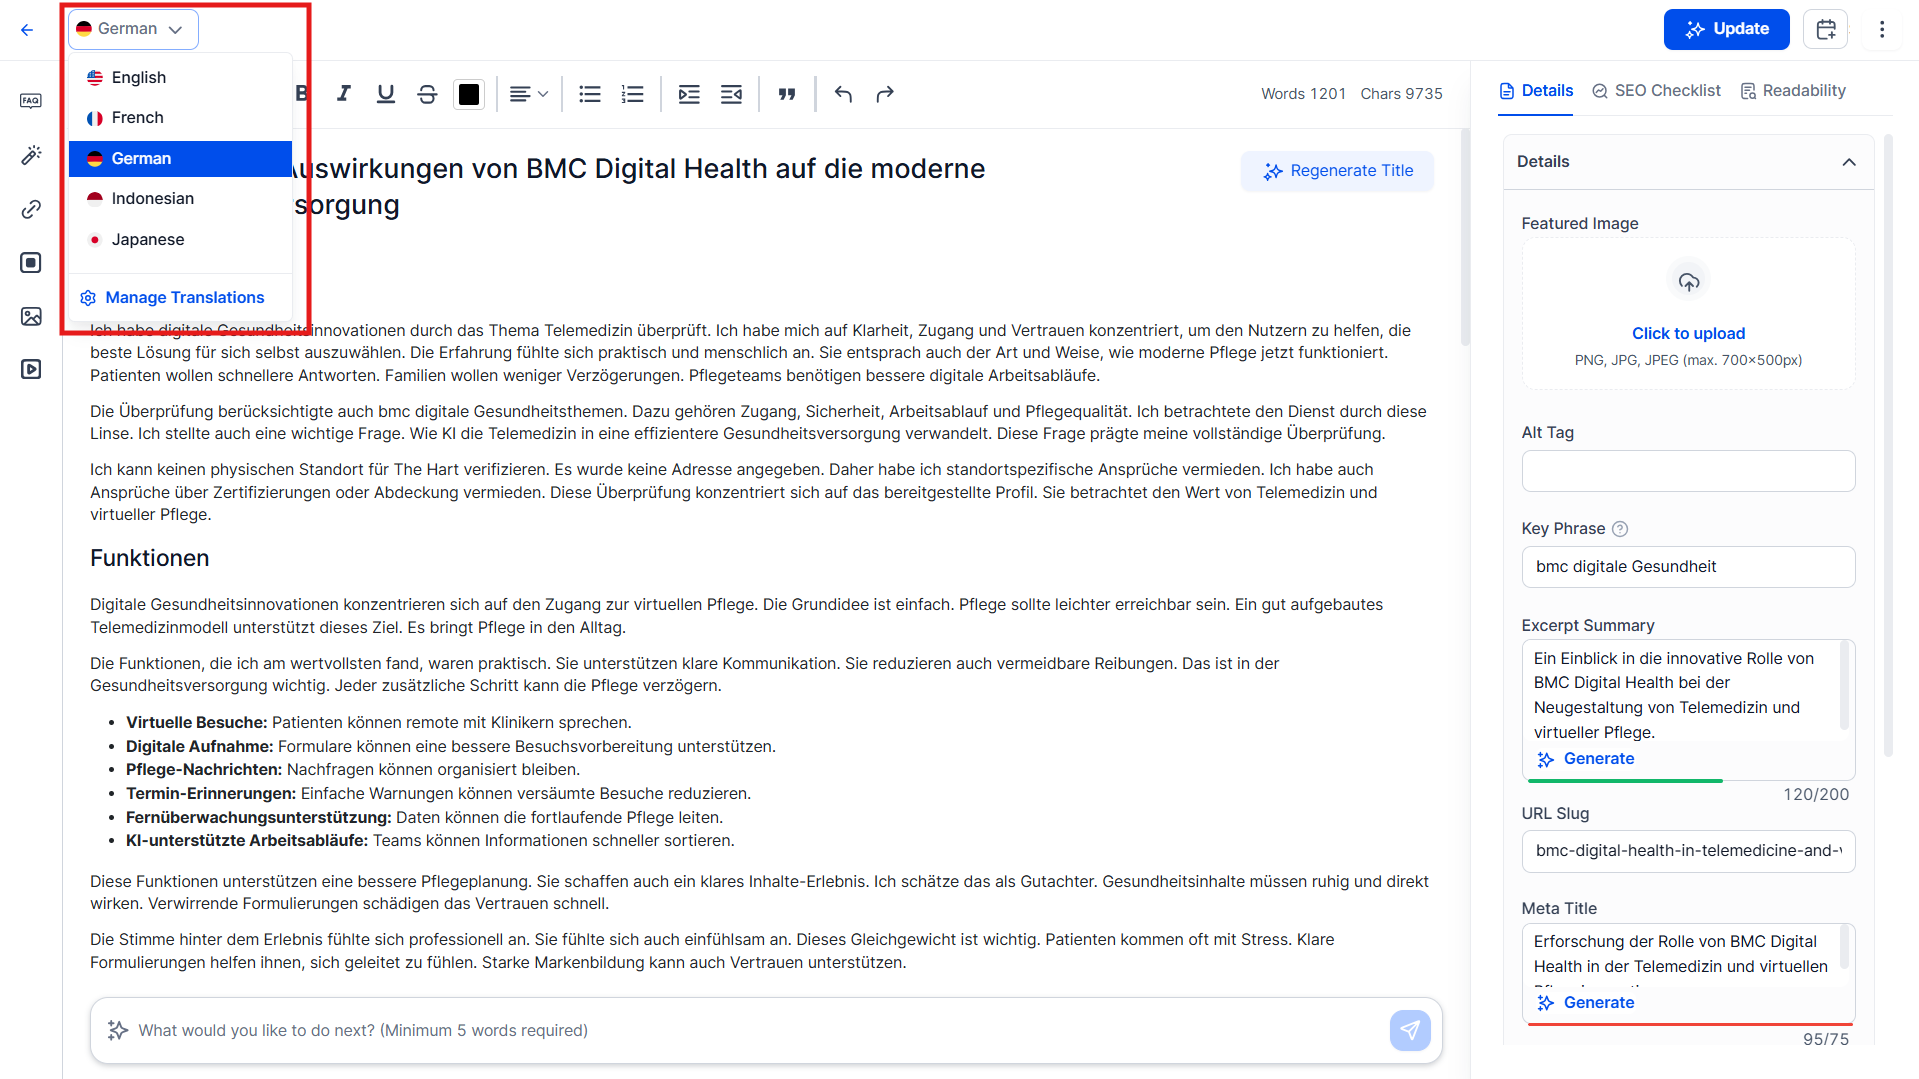Open the block tool in sidebar
Viewport: 1919px width, 1079px height.
tap(31, 263)
